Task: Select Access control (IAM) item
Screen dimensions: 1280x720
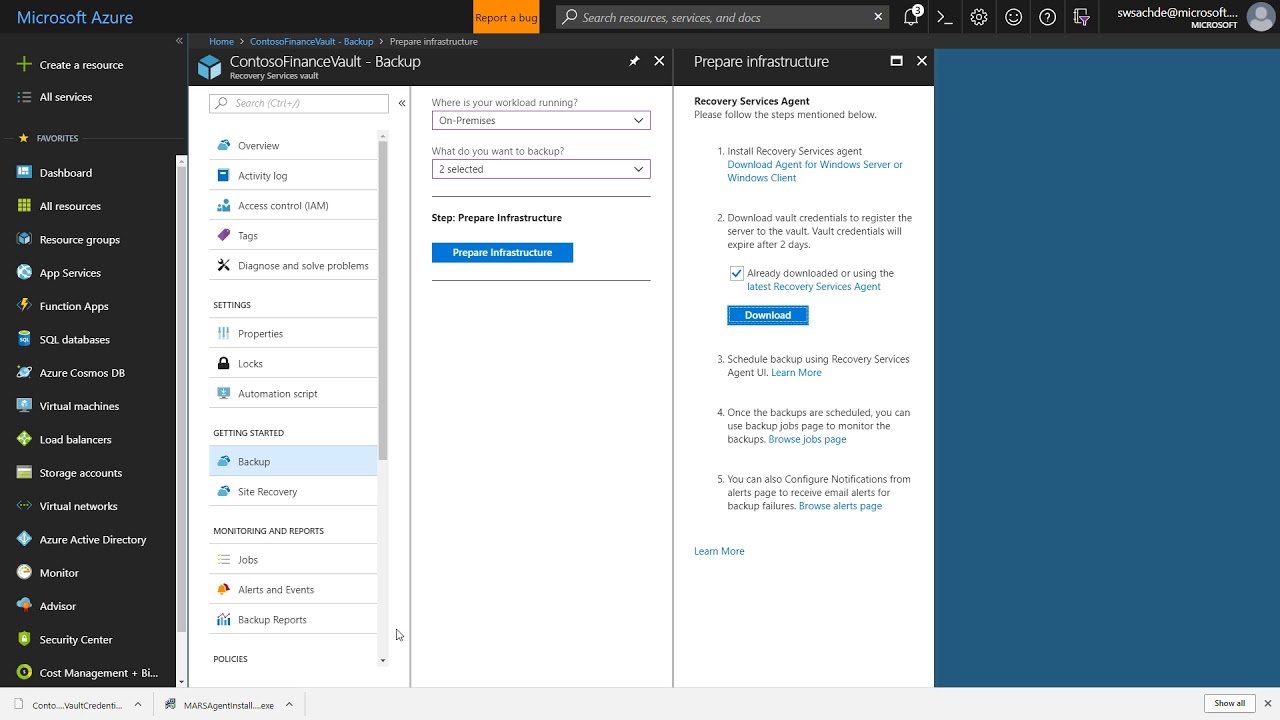Action: (293, 206)
